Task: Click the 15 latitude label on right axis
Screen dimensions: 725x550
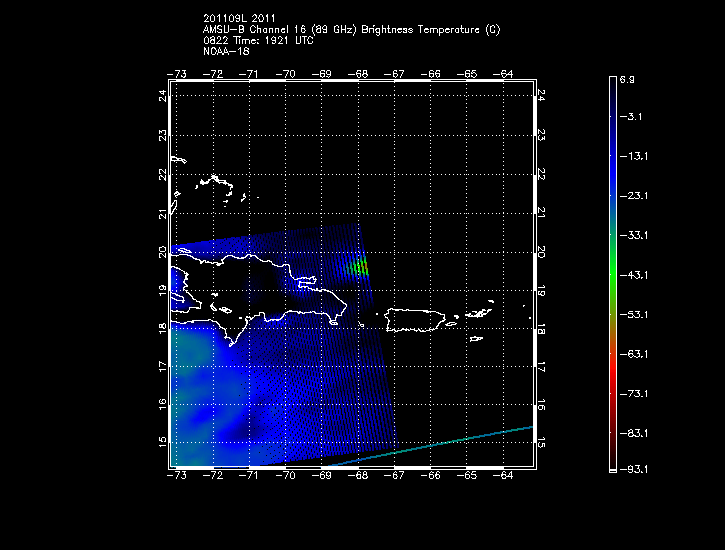Action: click(x=541, y=441)
